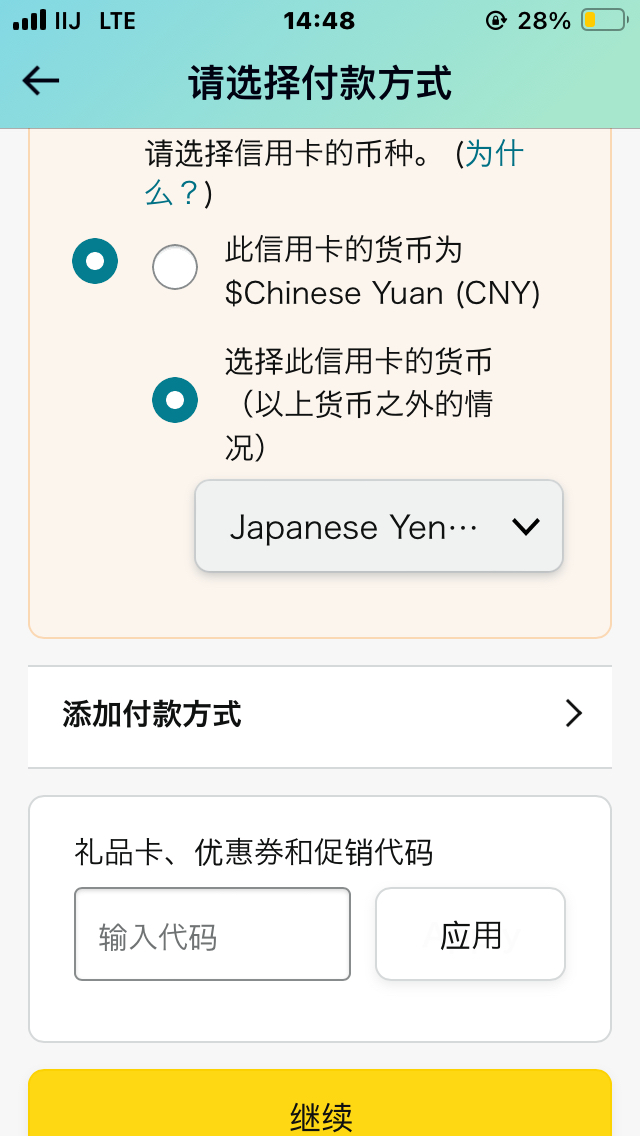
Task: Tap the 请选择付款方式 page title
Action: click(320, 83)
